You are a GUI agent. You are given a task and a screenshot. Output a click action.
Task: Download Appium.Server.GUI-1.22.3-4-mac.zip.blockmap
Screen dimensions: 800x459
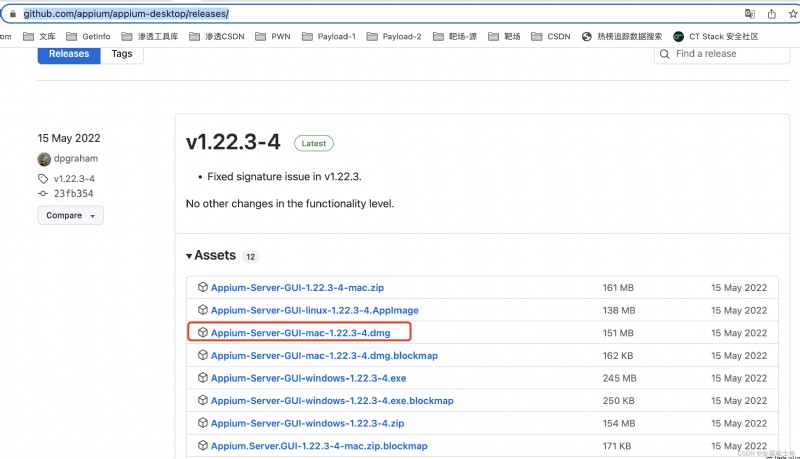pos(319,446)
